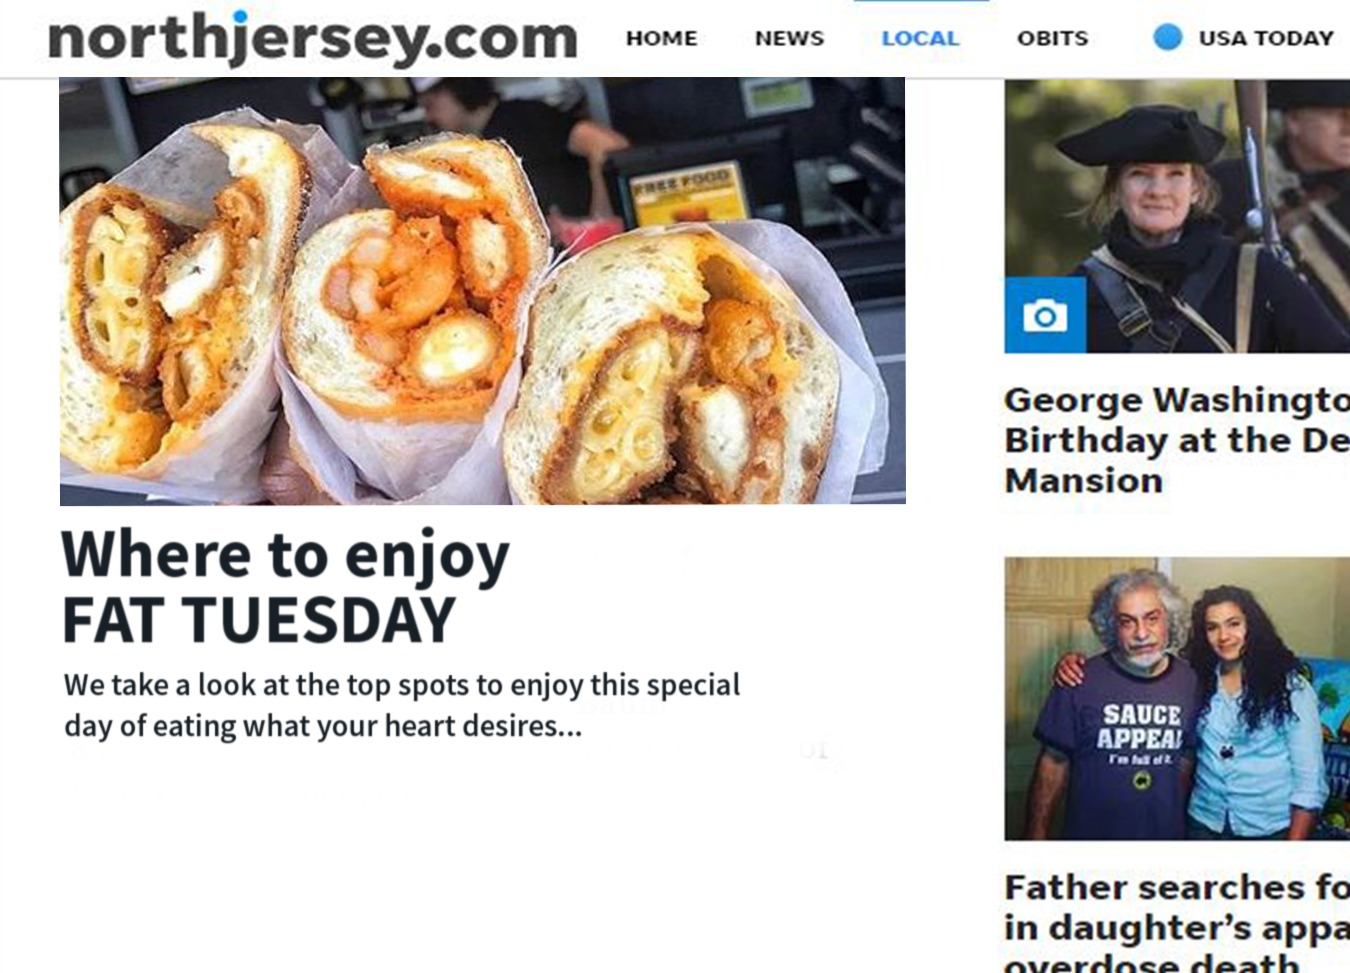Open the George Washington reenactor photo
Viewport: 1350px width, 973px height.
[x=1177, y=216]
